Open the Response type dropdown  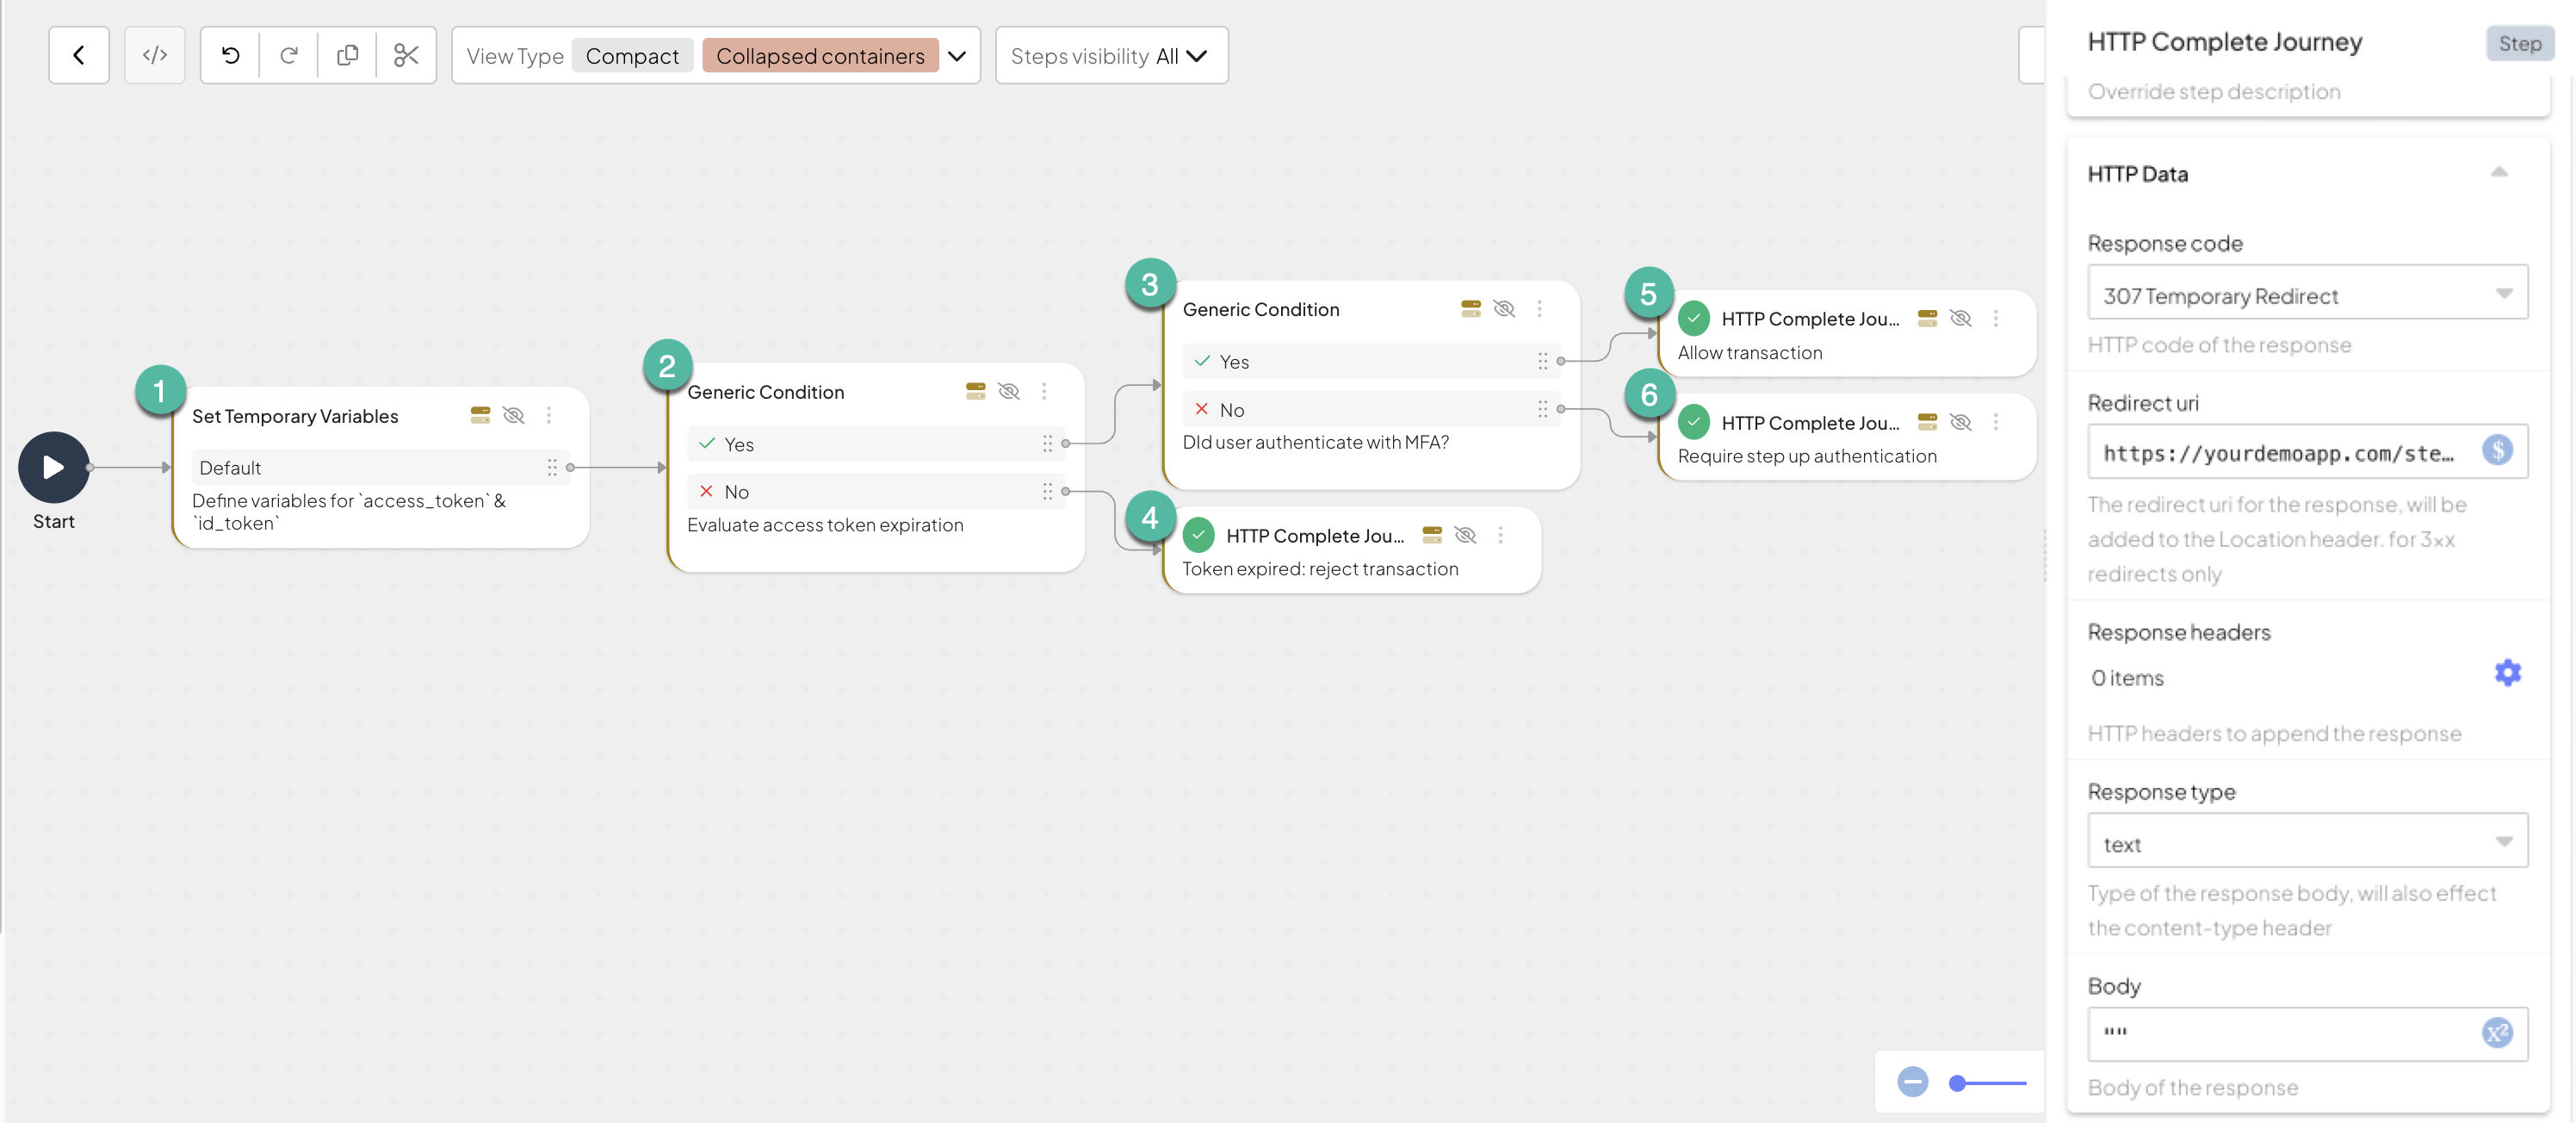coord(2307,842)
